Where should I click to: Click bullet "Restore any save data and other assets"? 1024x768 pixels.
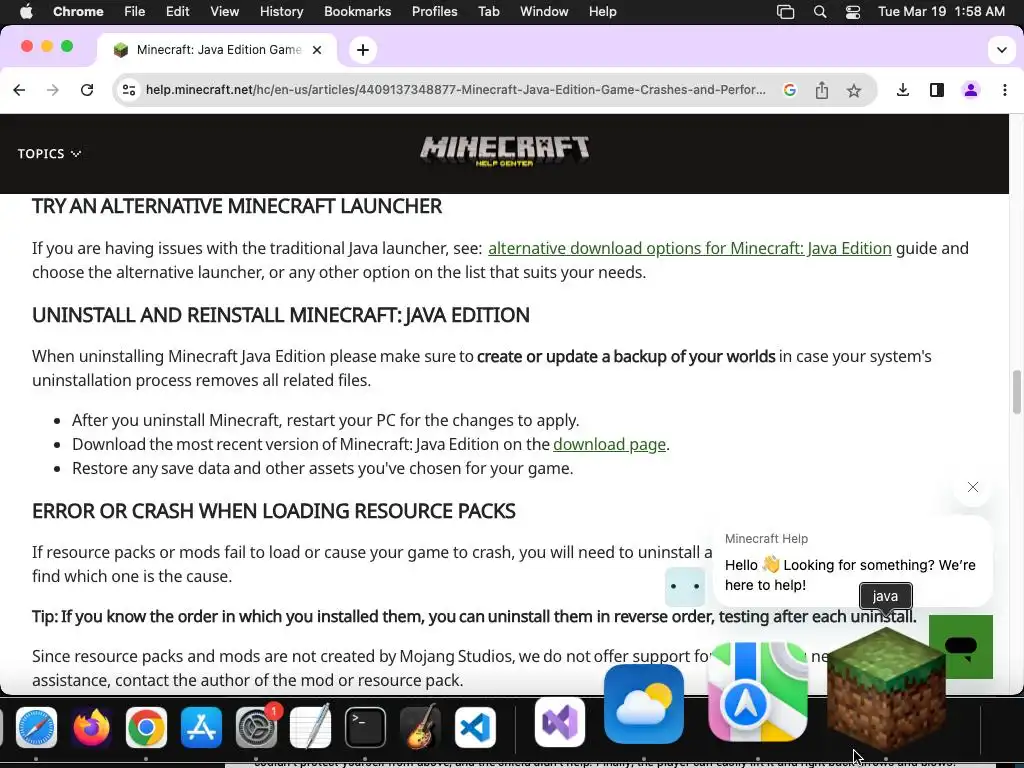pyautogui.click(x=323, y=468)
